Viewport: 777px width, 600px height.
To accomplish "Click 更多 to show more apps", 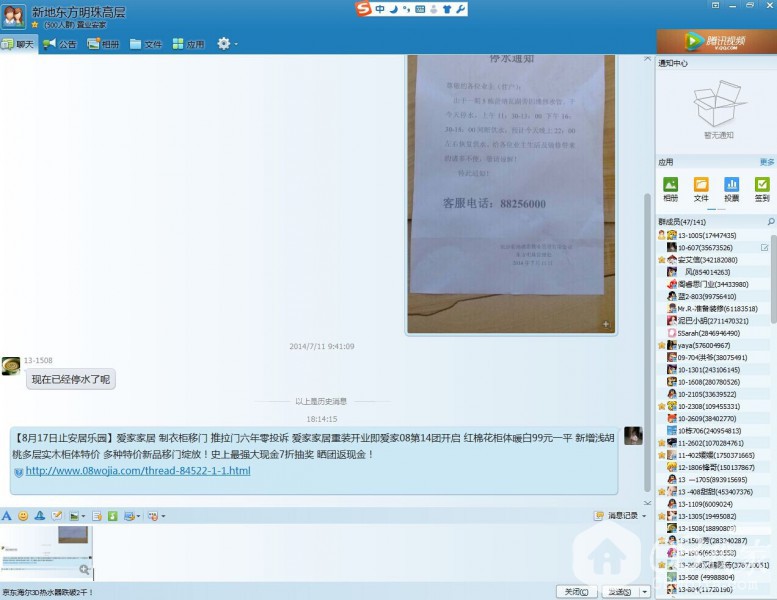I will [x=766, y=162].
